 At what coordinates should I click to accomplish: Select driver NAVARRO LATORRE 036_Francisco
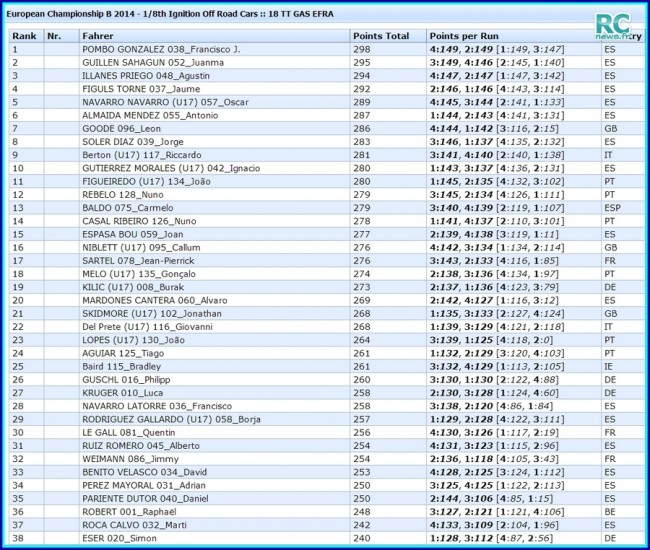(157, 406)
